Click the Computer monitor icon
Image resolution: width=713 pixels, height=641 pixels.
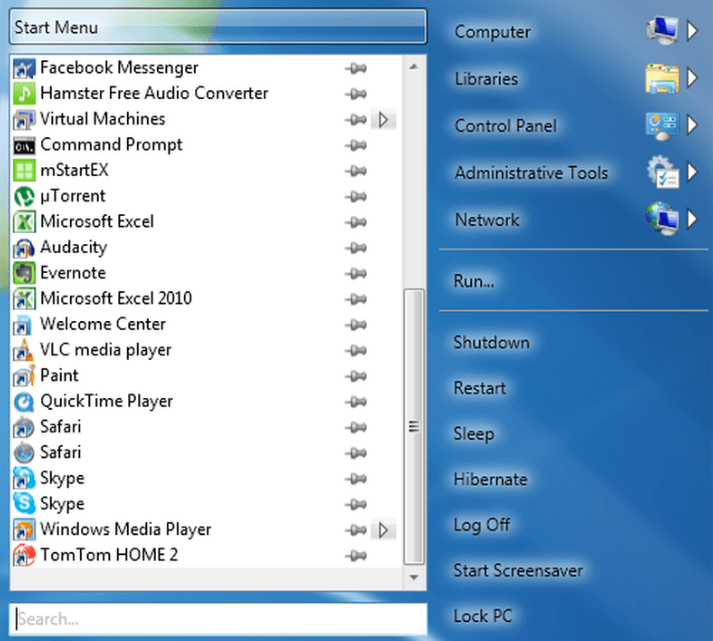point(663,31)
